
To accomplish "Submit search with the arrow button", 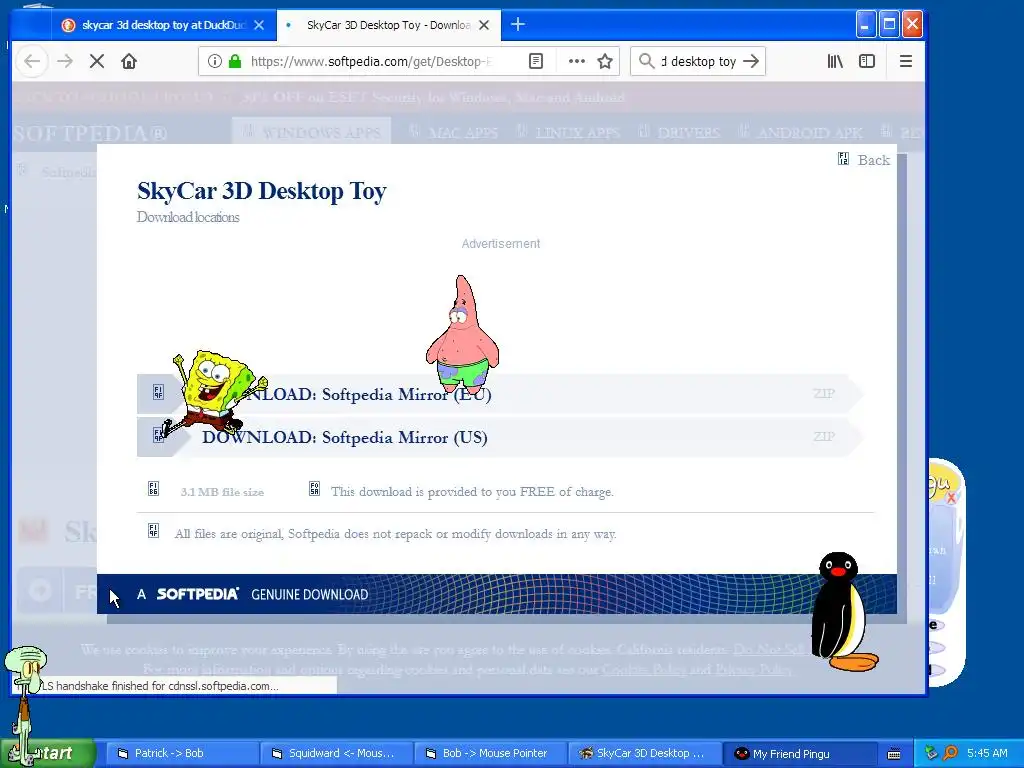I will pos(751,61).
